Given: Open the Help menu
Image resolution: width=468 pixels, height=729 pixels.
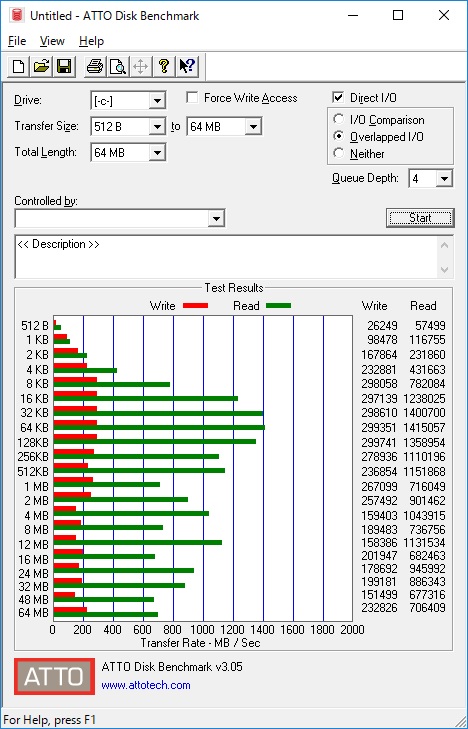Looking at the screenshot, I should (91, 41).
